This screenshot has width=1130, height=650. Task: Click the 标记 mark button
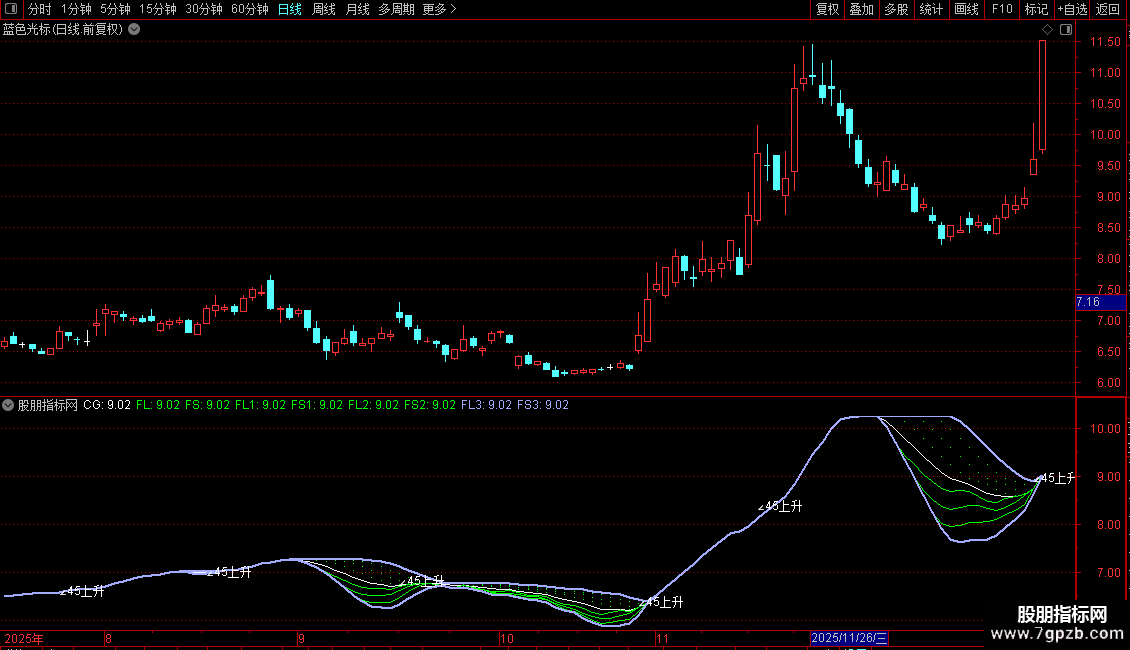click(x=1036, y=9)
